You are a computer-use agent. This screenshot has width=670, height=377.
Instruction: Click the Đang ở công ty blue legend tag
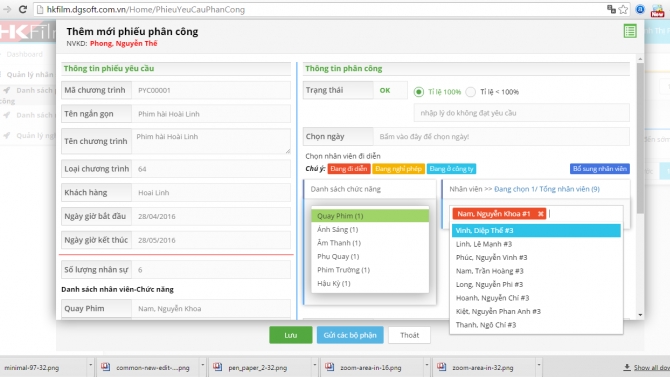[x=451, y=169]
